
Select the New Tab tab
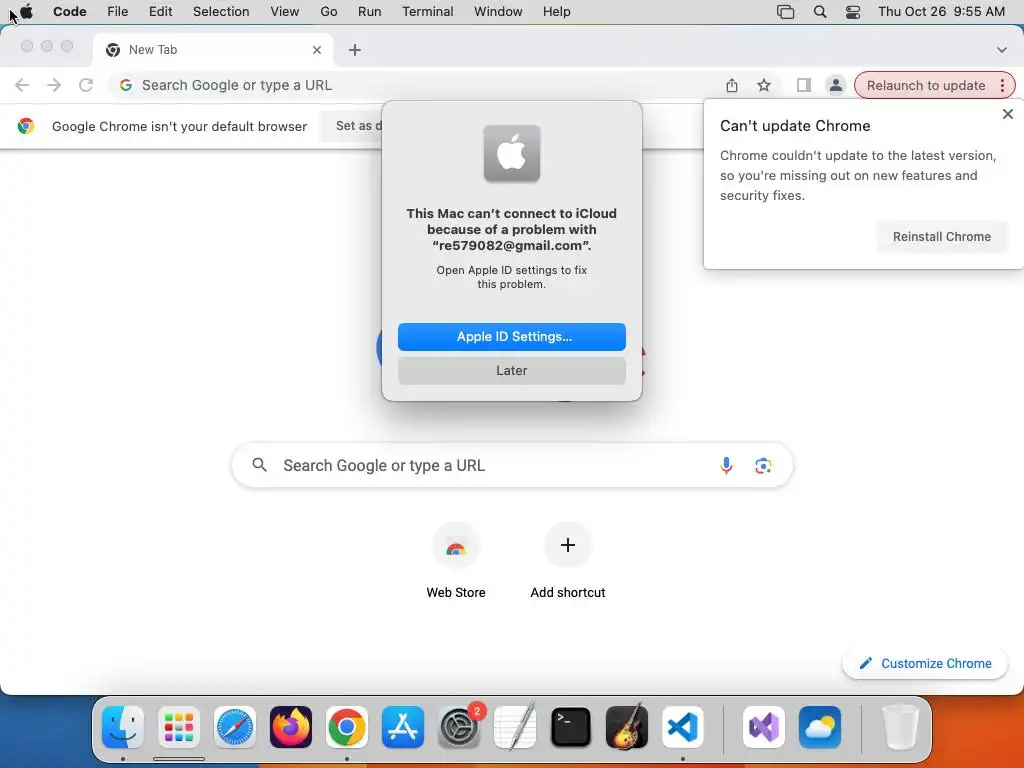click(x=212, y=50)
